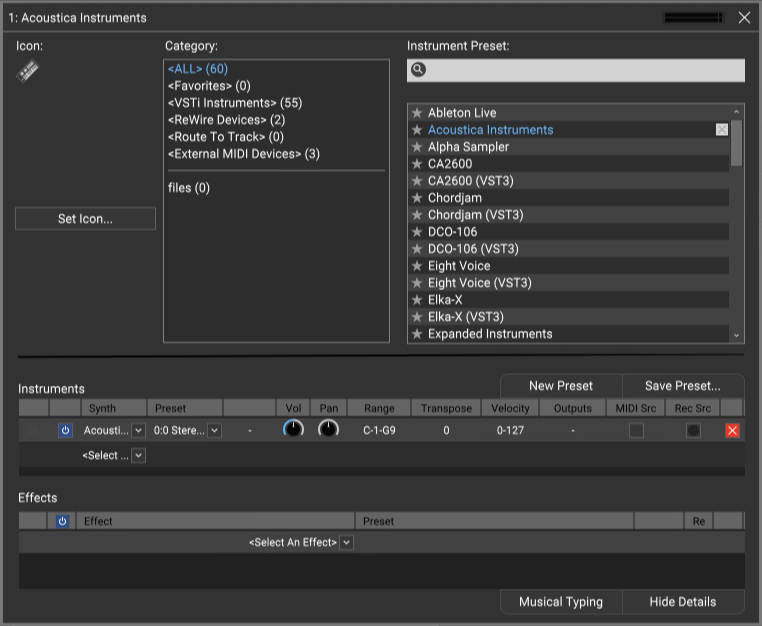Click the C-1-G9 range value
The image size is (762, 626).
point(380,431)
